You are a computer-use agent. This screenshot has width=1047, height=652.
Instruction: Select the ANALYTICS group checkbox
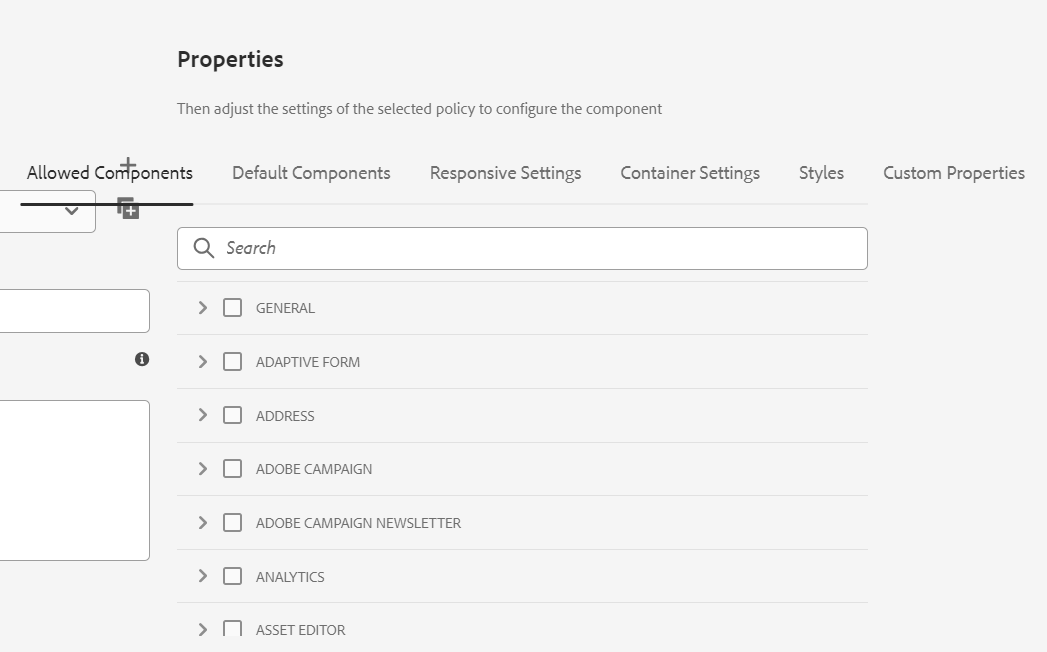(x=232, y=577)
